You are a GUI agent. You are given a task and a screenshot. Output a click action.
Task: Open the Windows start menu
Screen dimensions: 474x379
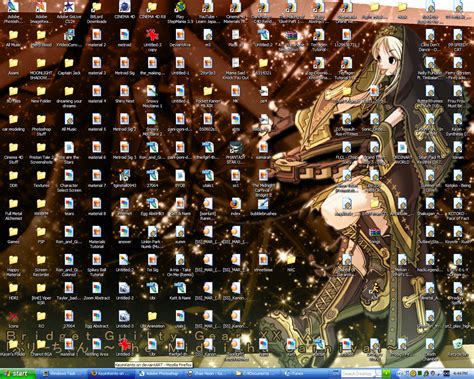[17, 374]
